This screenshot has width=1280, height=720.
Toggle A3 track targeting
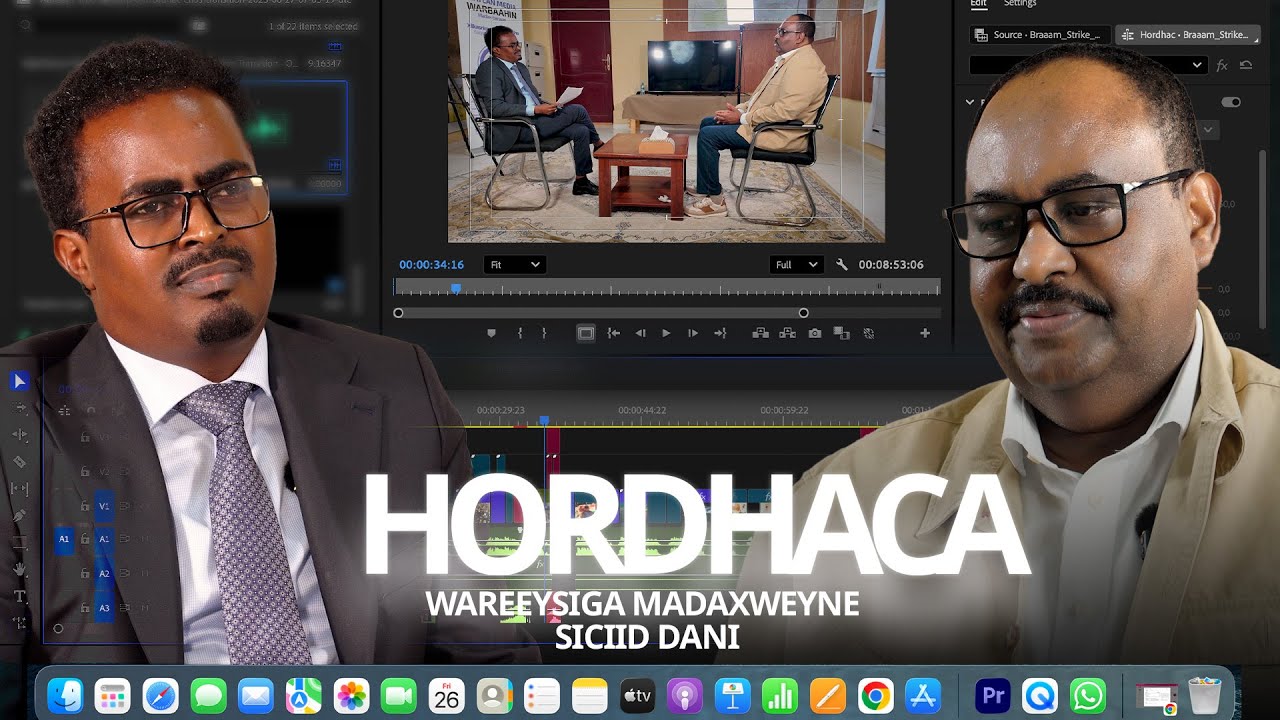point(104,608)
